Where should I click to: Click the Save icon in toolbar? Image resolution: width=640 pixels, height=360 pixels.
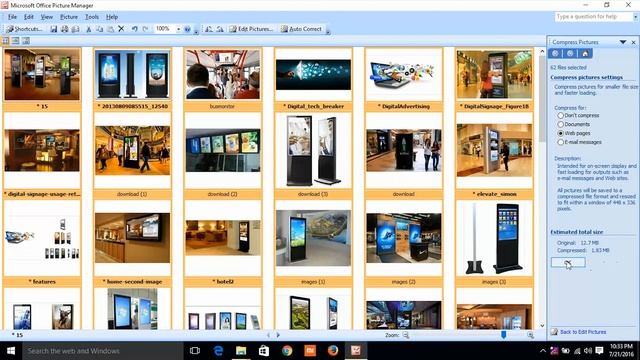[53, 29]
